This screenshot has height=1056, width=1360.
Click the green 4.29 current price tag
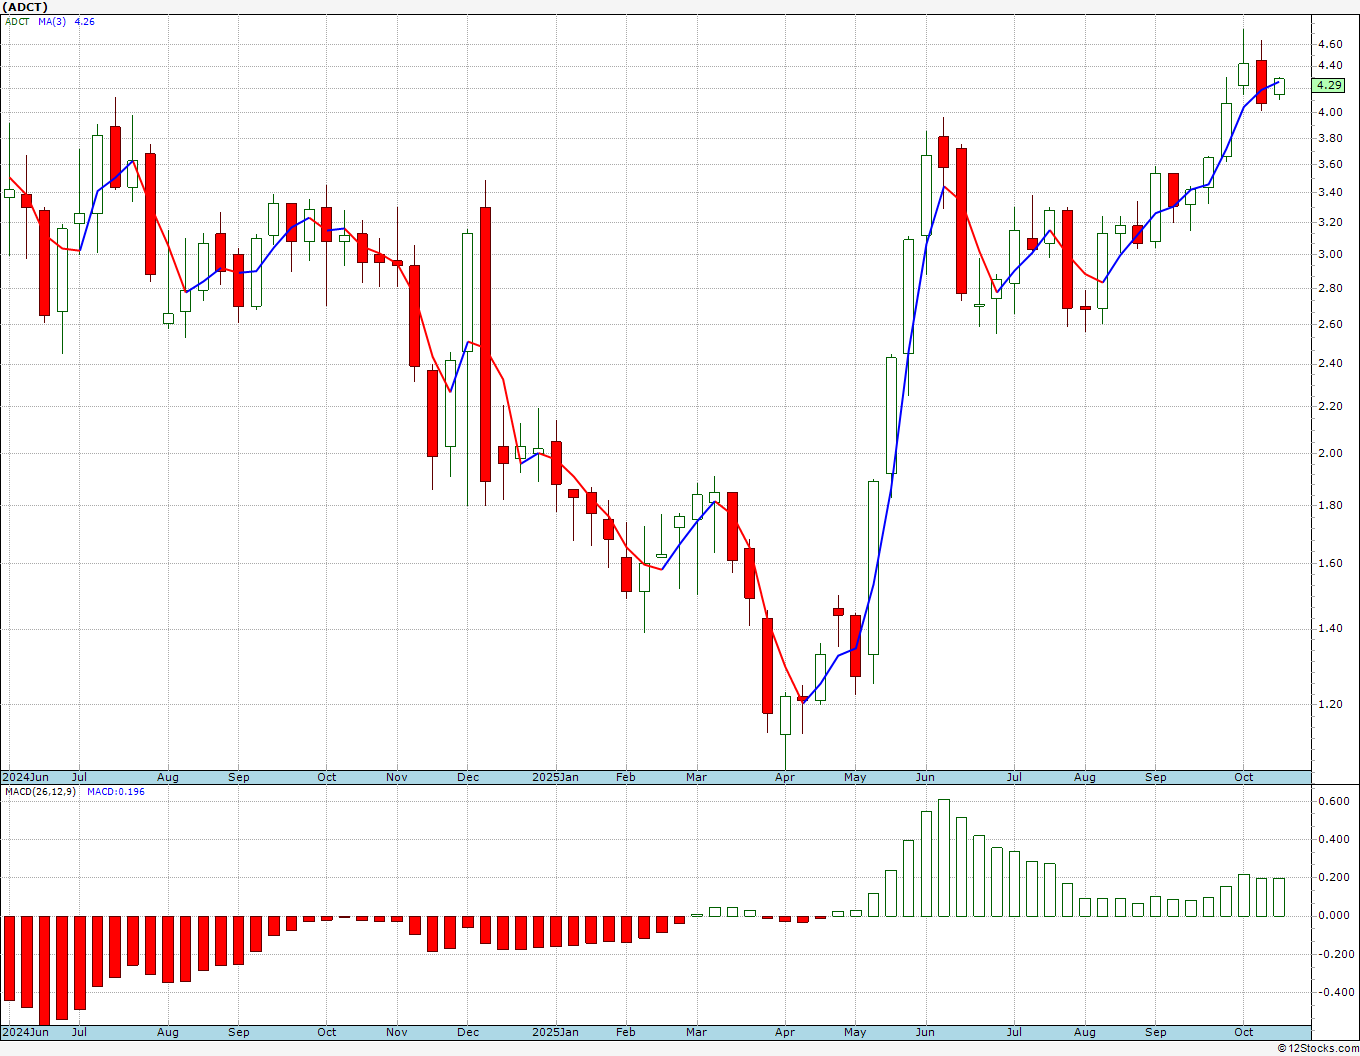click(x=1329, y=85)
